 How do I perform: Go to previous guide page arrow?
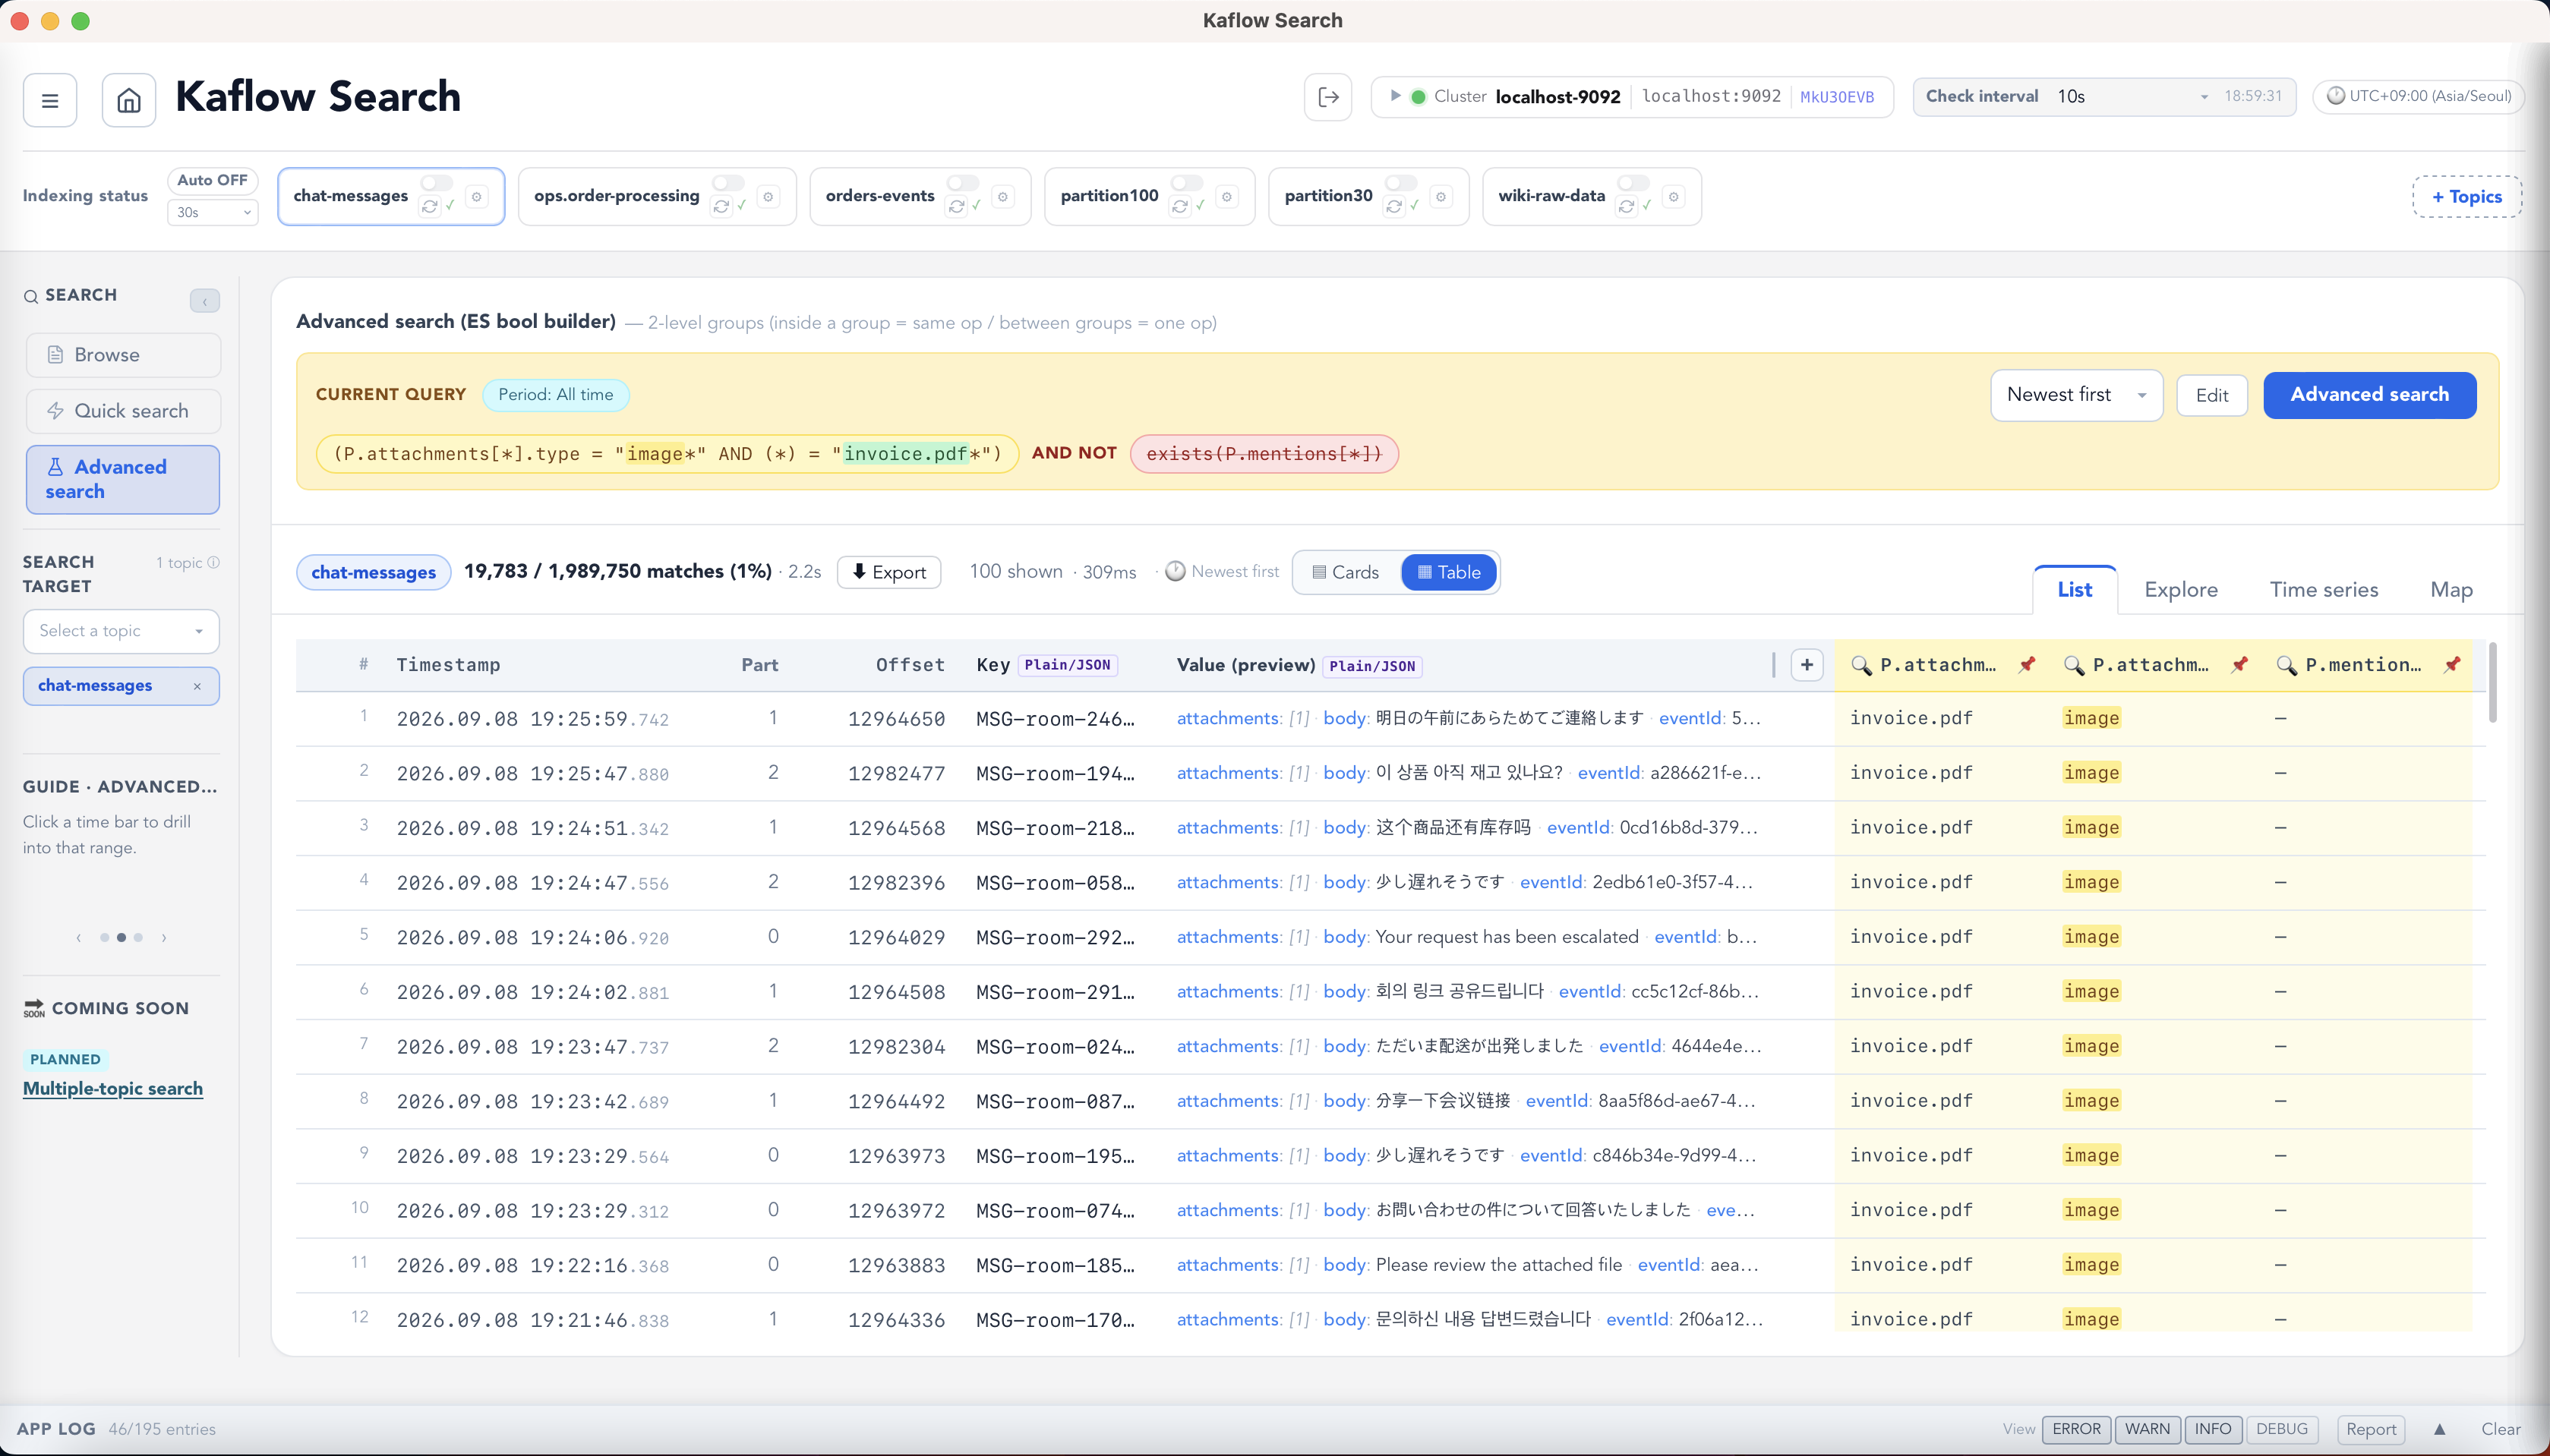[78, 937]
